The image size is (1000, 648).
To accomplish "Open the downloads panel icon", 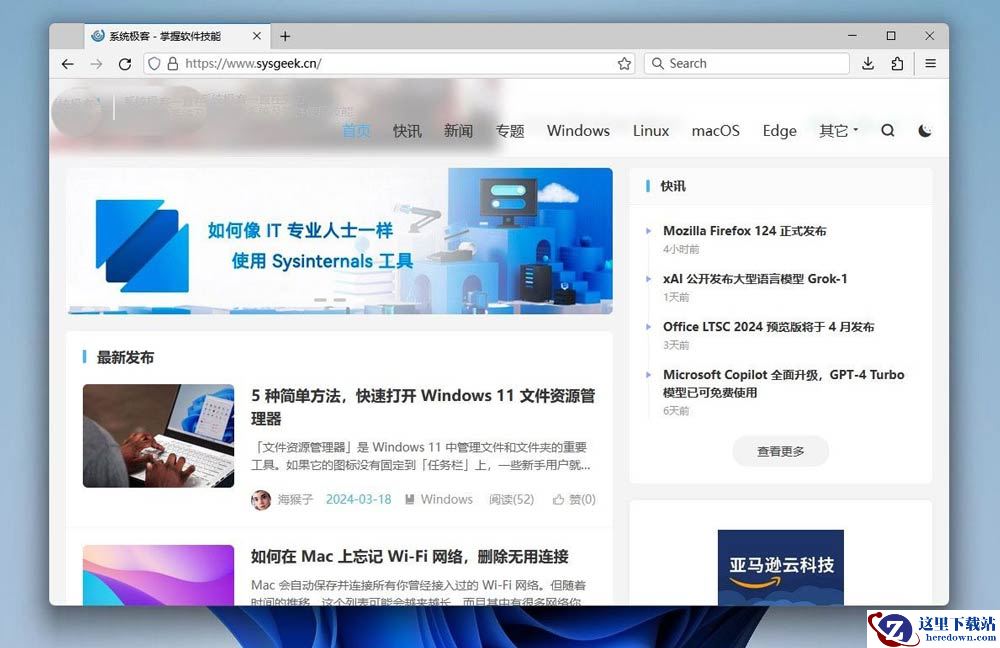I will [868, 64].
